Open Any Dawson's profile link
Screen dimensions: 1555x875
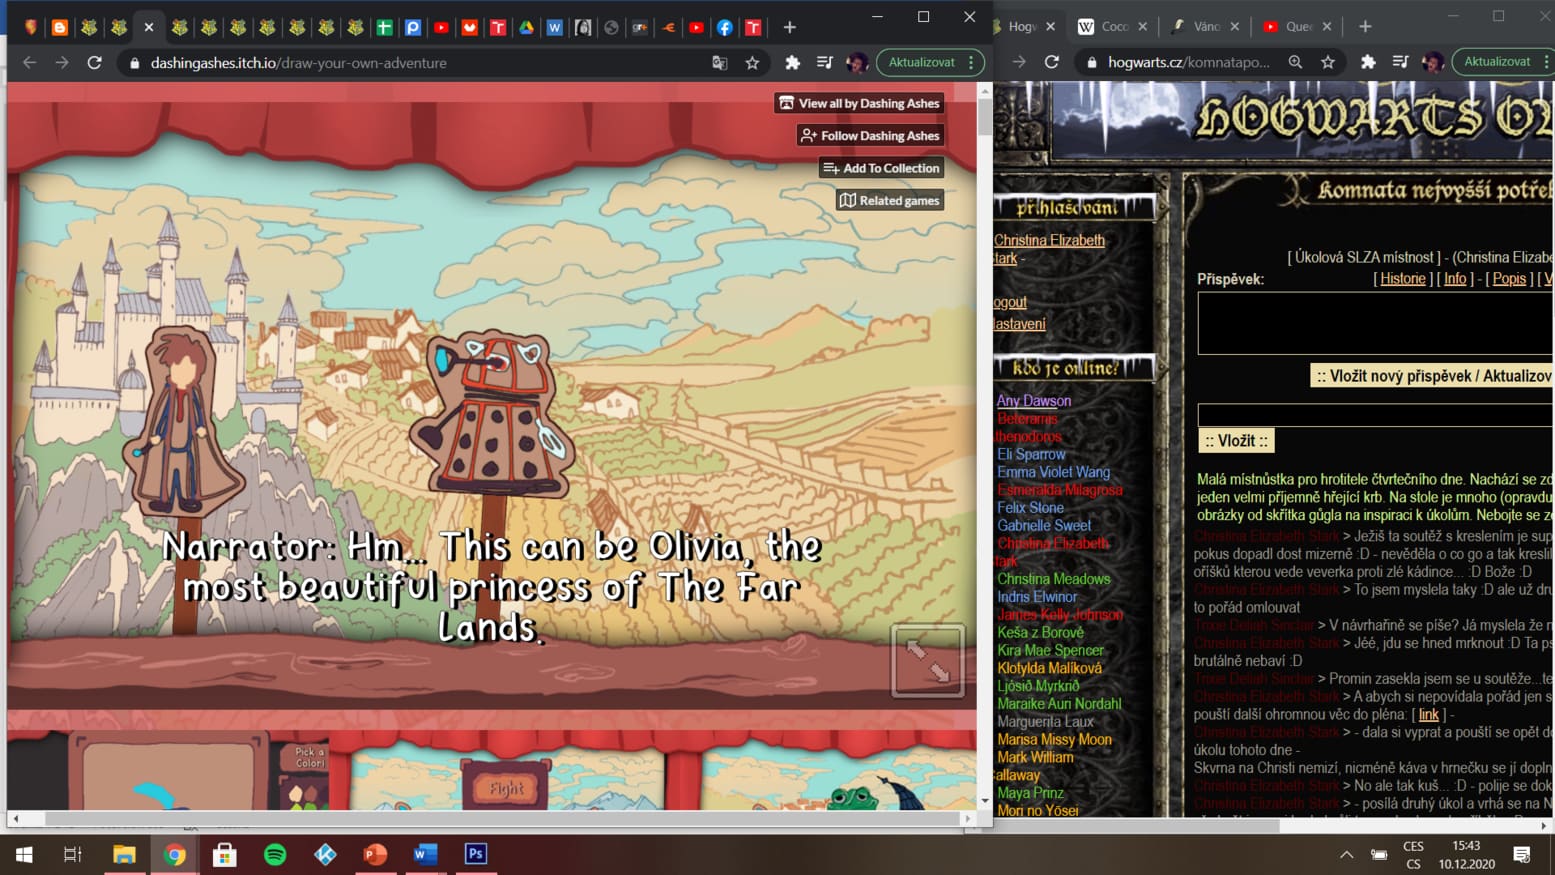point(1034,400)
